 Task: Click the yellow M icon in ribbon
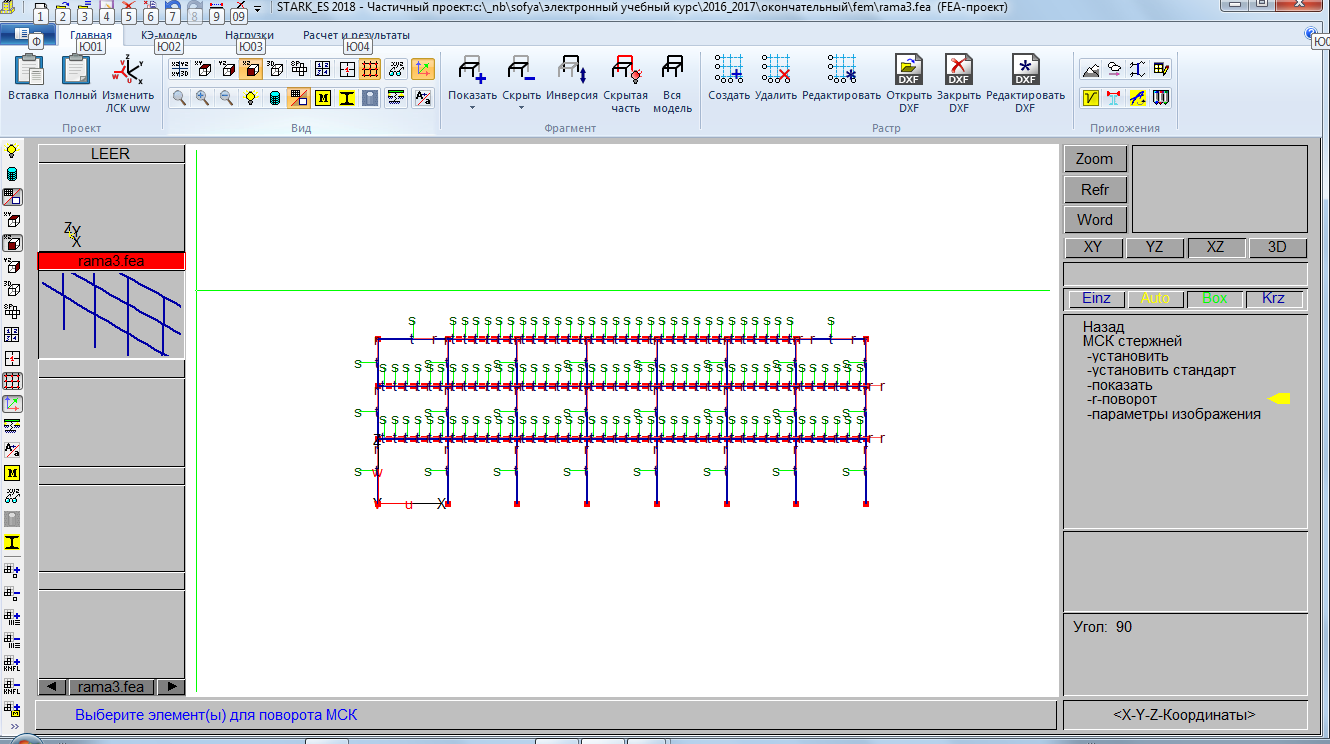(323, 98)
